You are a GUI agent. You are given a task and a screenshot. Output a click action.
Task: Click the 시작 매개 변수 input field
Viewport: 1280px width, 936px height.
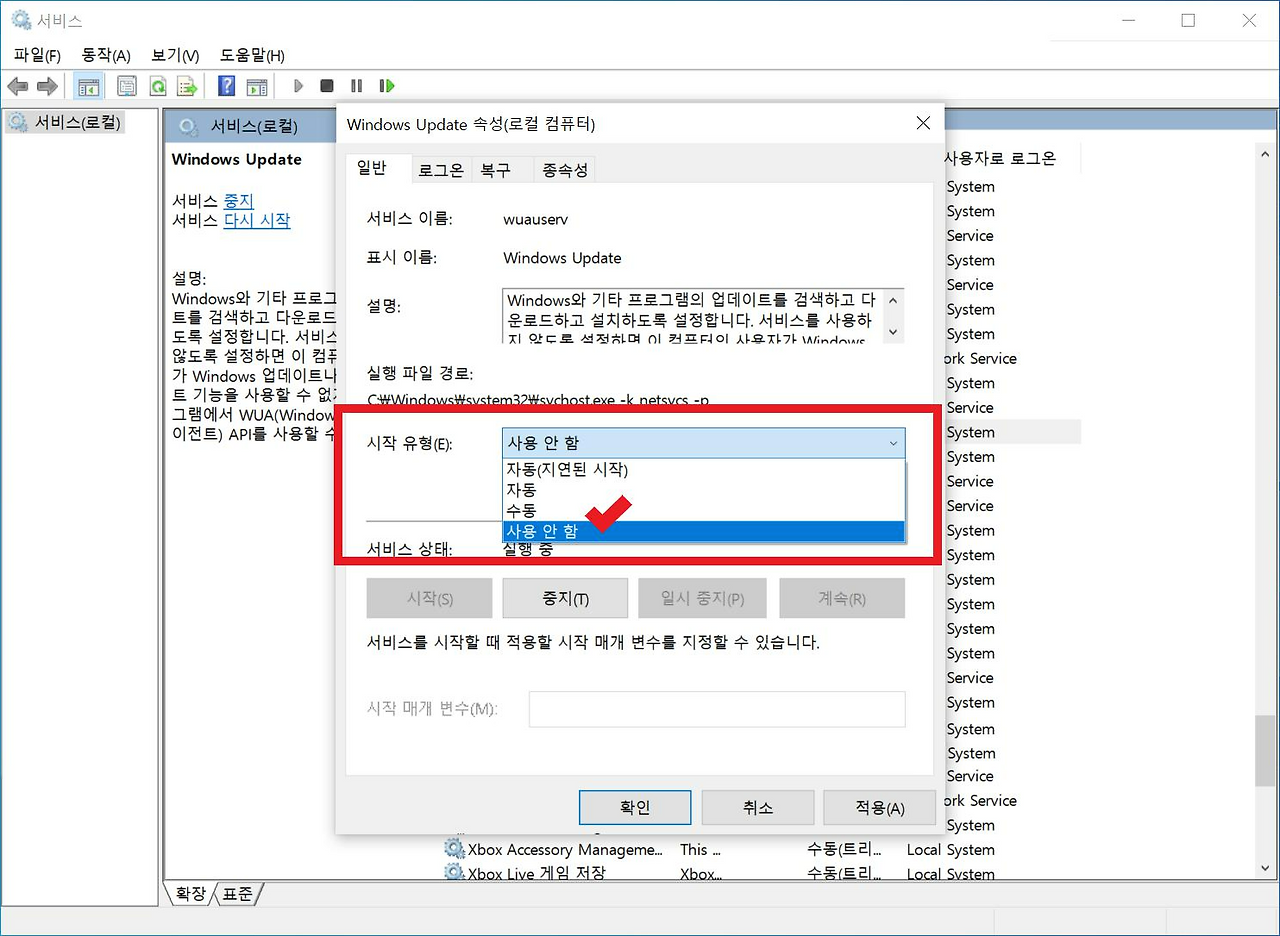pyautogui.click(x=717, y=709)
